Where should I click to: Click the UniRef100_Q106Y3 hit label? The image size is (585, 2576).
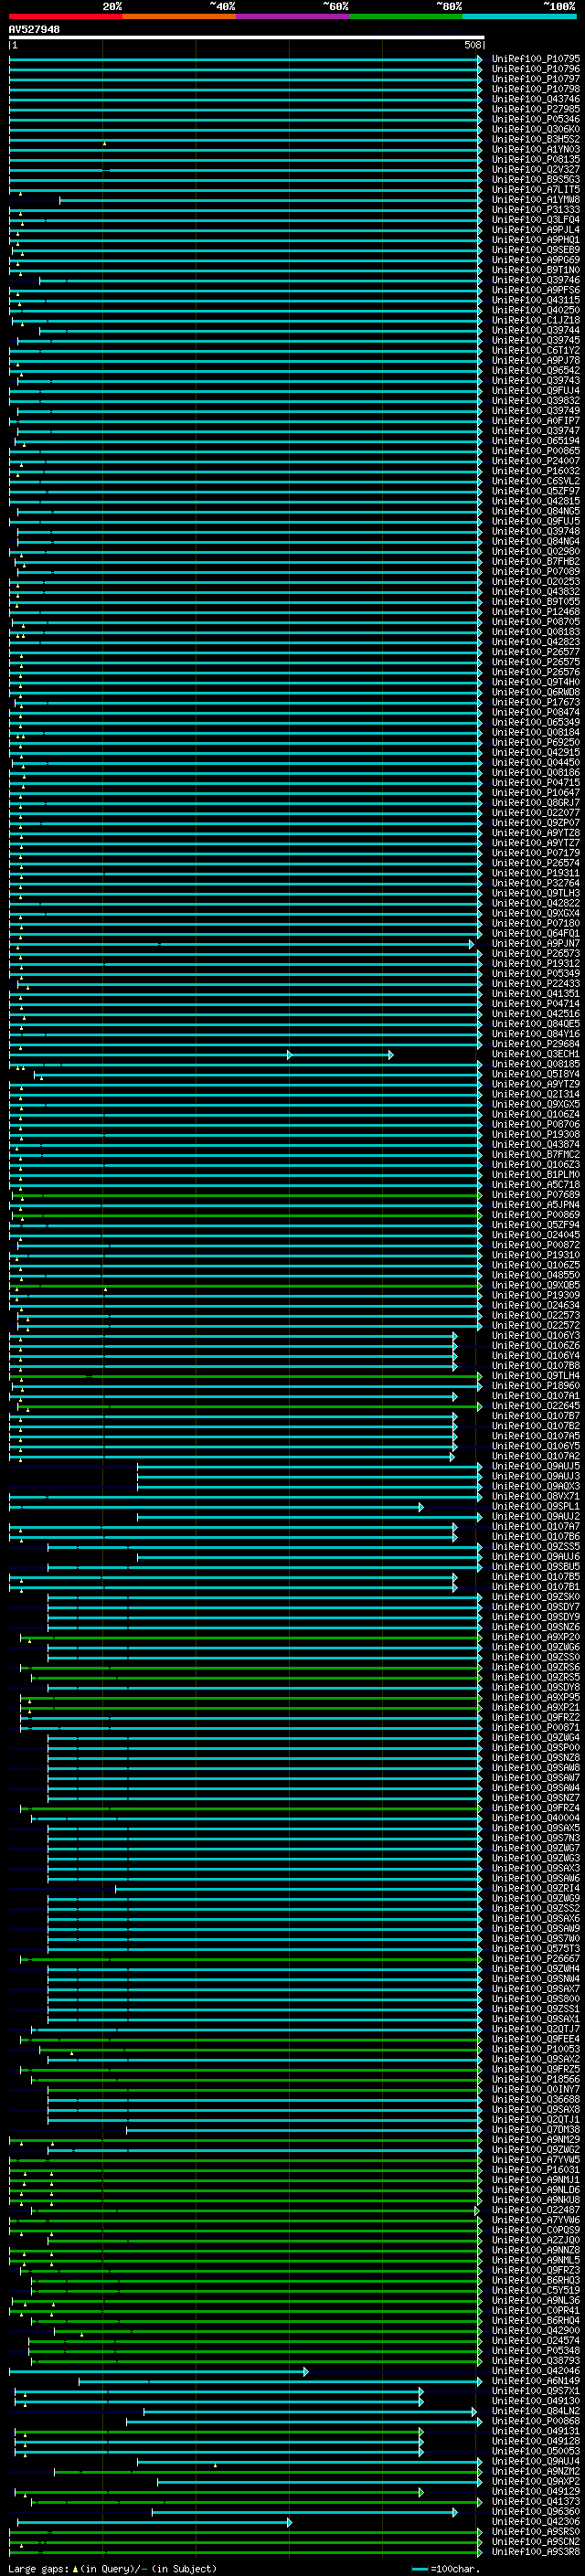coord(536,1336)
